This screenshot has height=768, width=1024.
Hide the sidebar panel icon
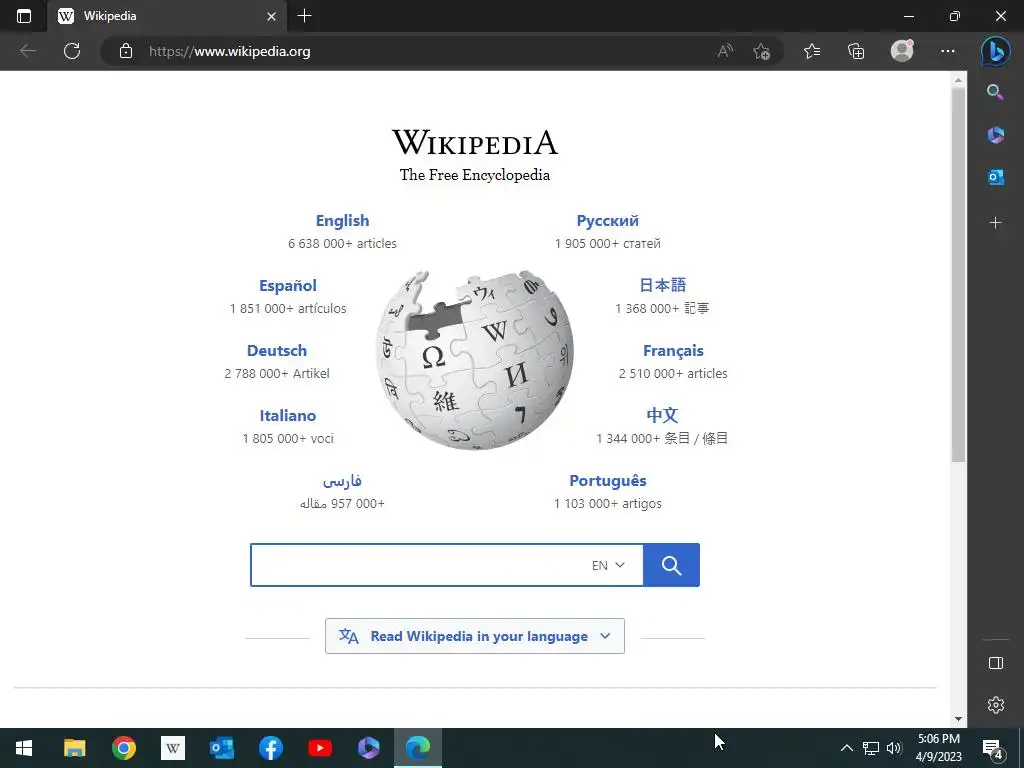pyautogui.click(x=995, y=663)
